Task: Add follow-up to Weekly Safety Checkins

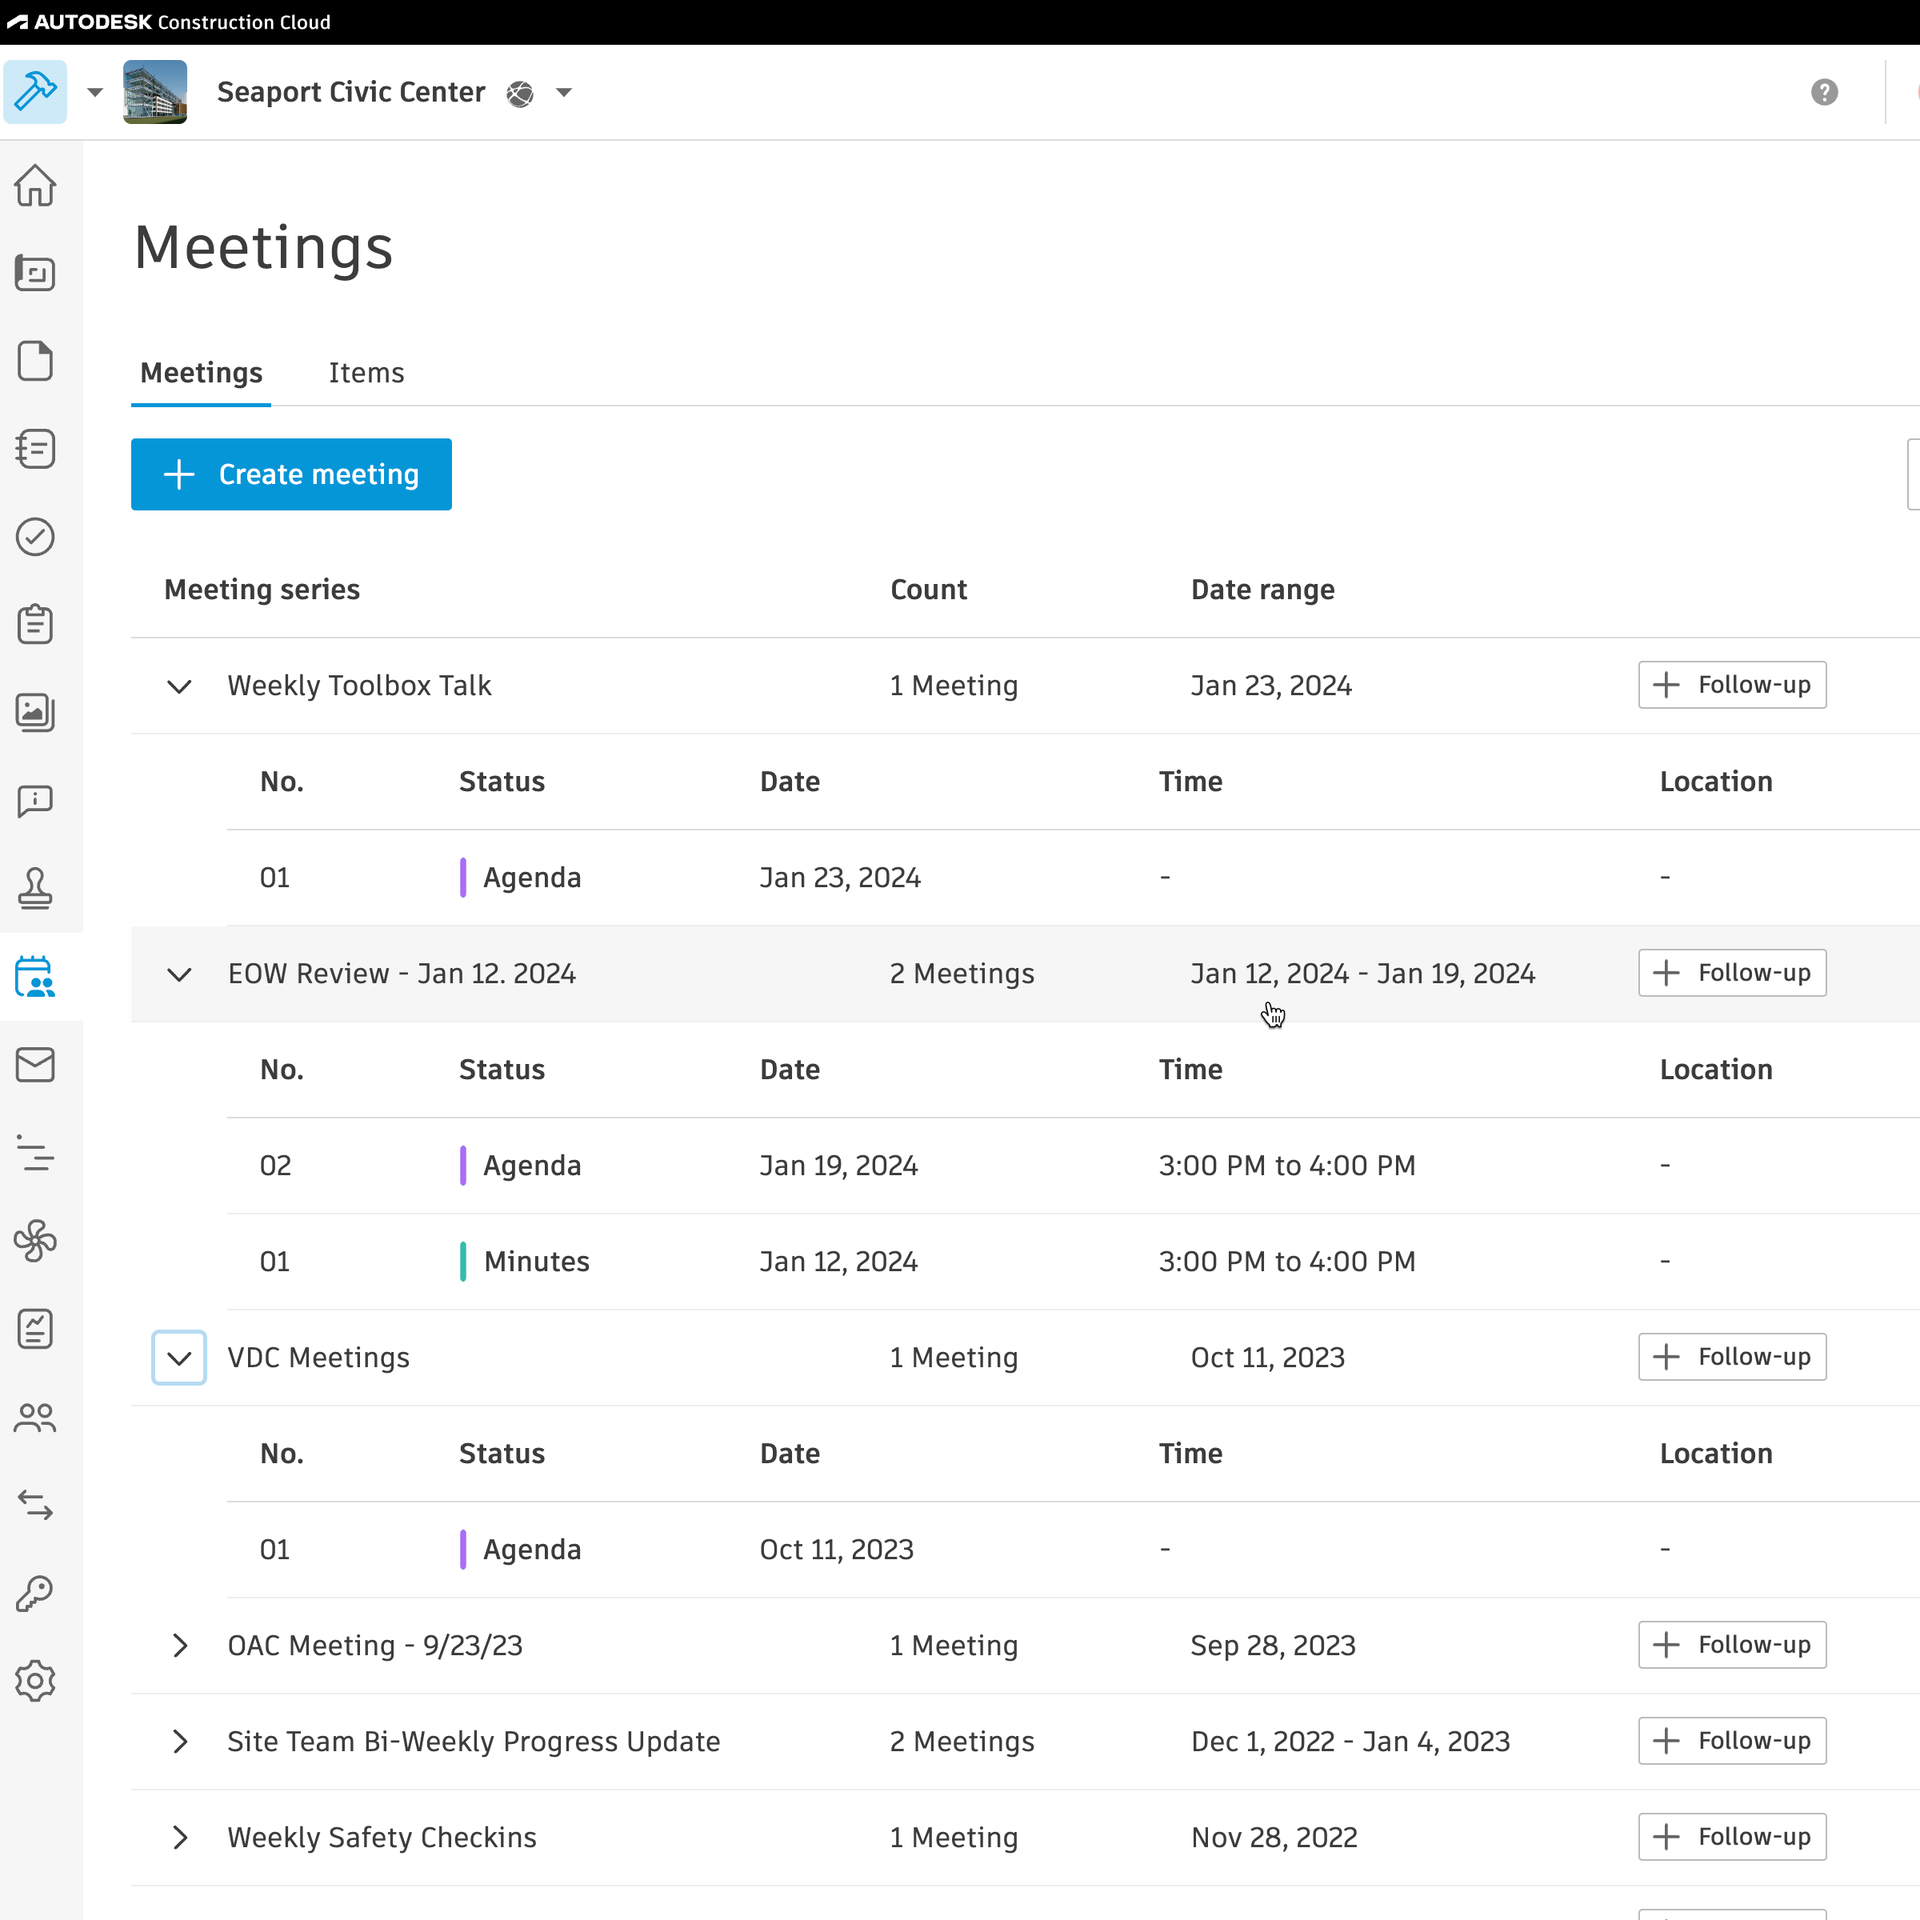Action: click(1732, 1837)
